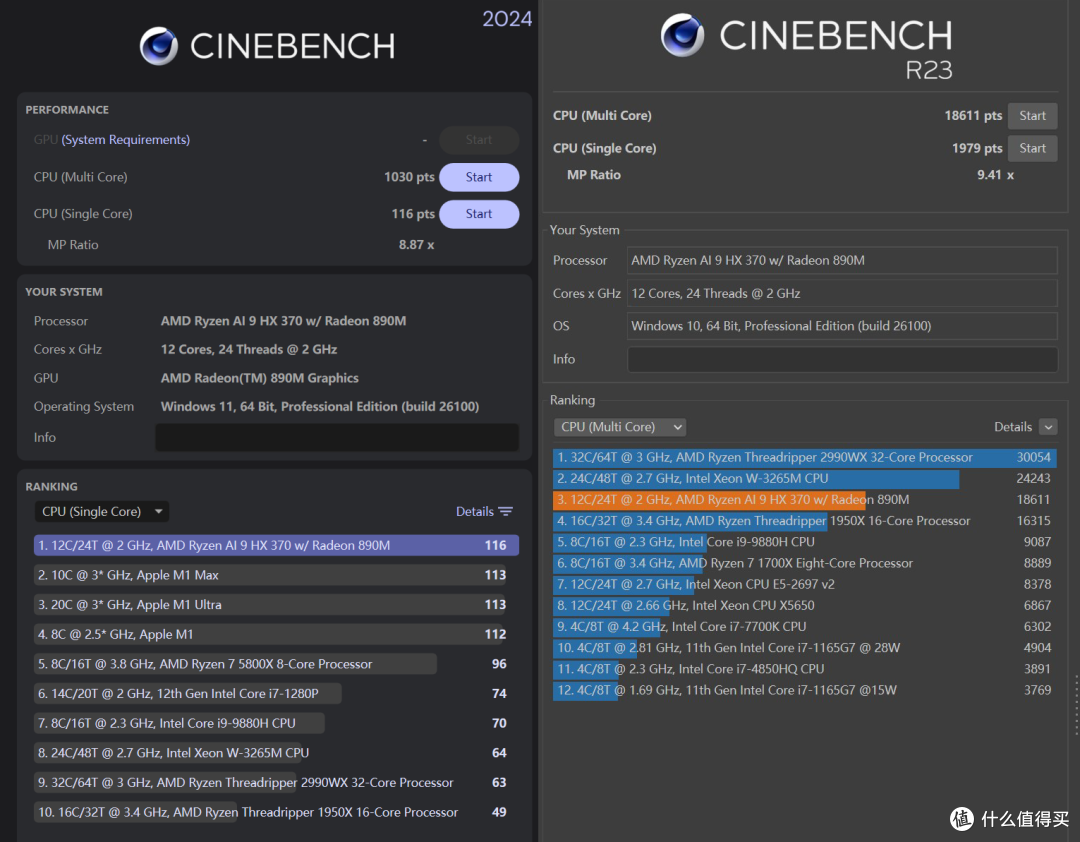Start the CPU (Multi Core) test in Cinebench 2024
The height and width of the screenshot is (842, 1080).
479,177
